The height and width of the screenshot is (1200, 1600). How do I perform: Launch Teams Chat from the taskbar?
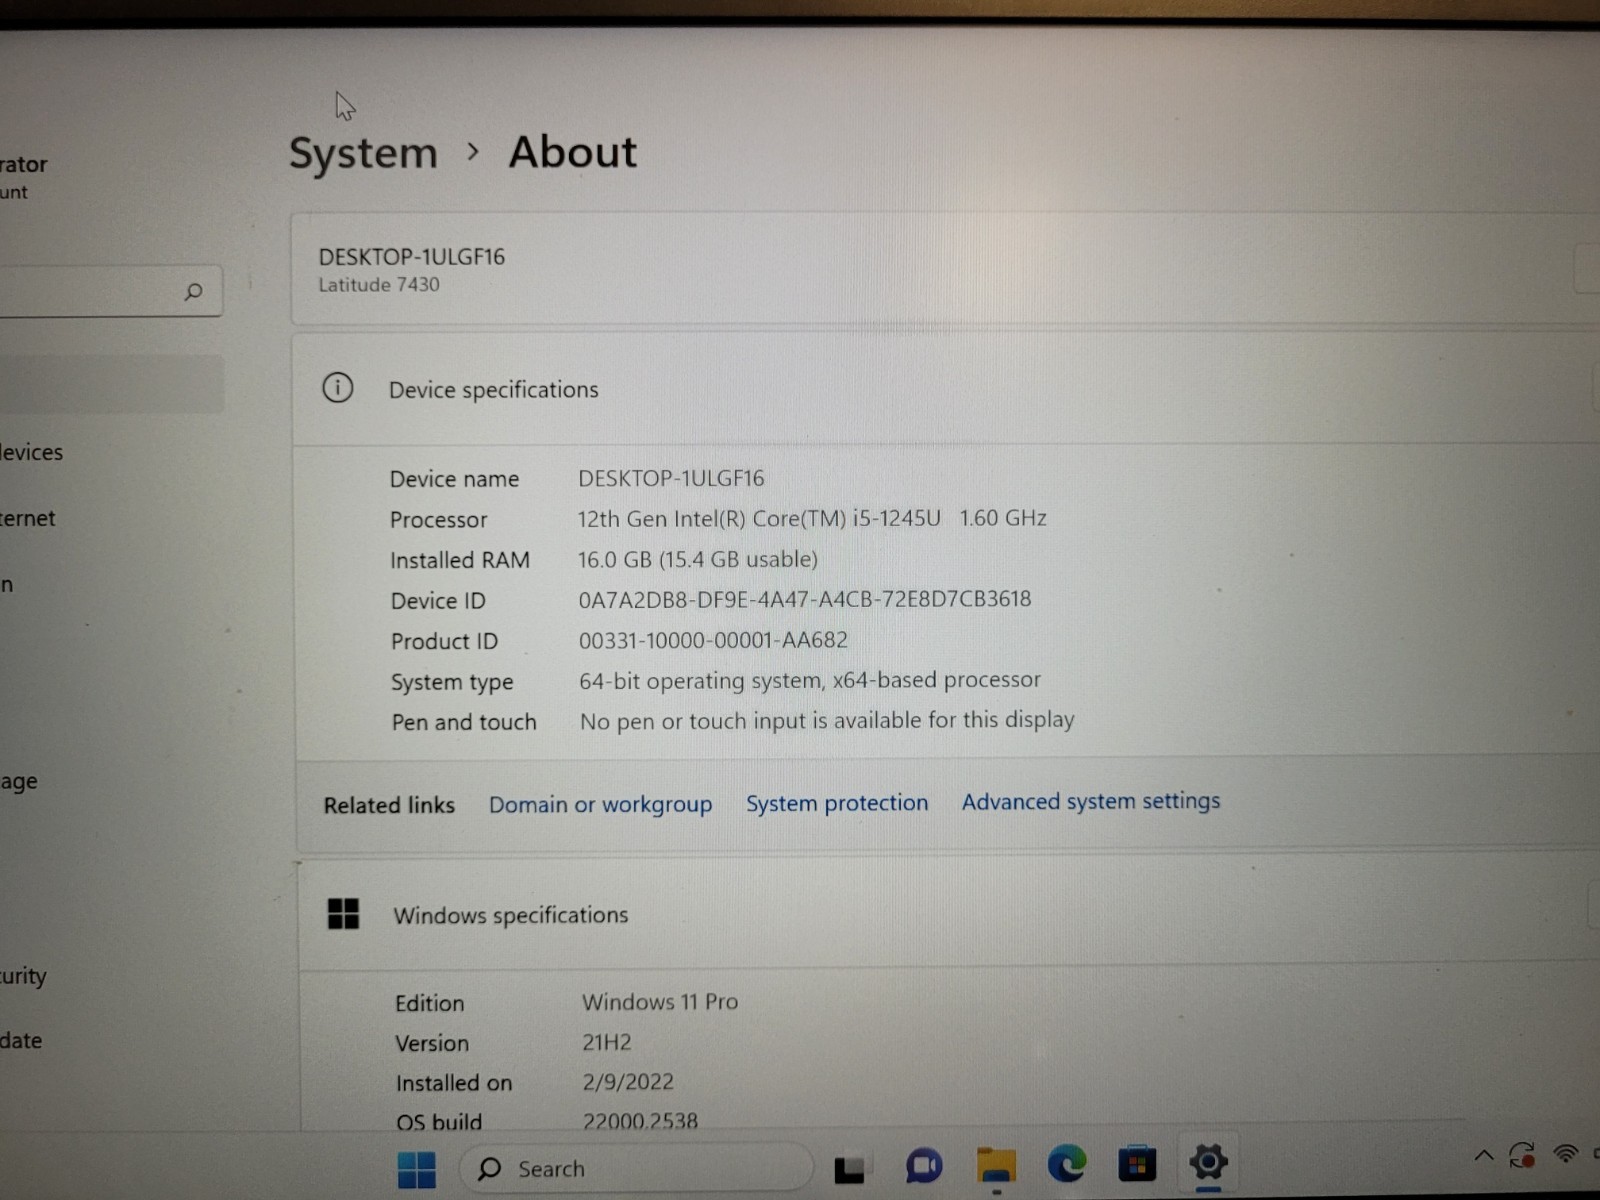tap(924, 1165)
